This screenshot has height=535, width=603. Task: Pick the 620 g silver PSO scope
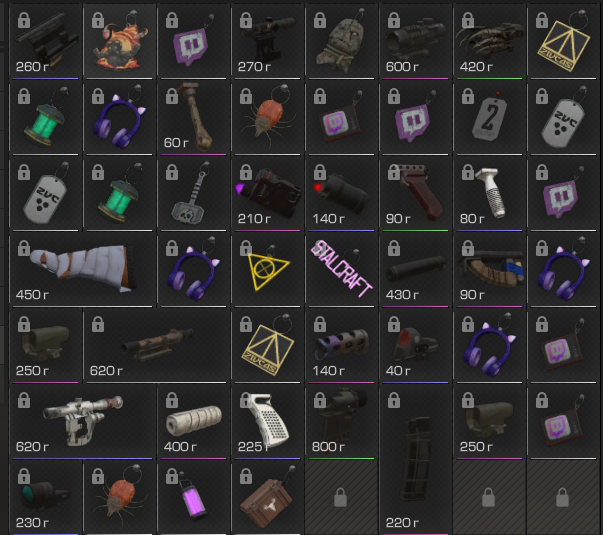pyautogui.click(x=83, y=422)
